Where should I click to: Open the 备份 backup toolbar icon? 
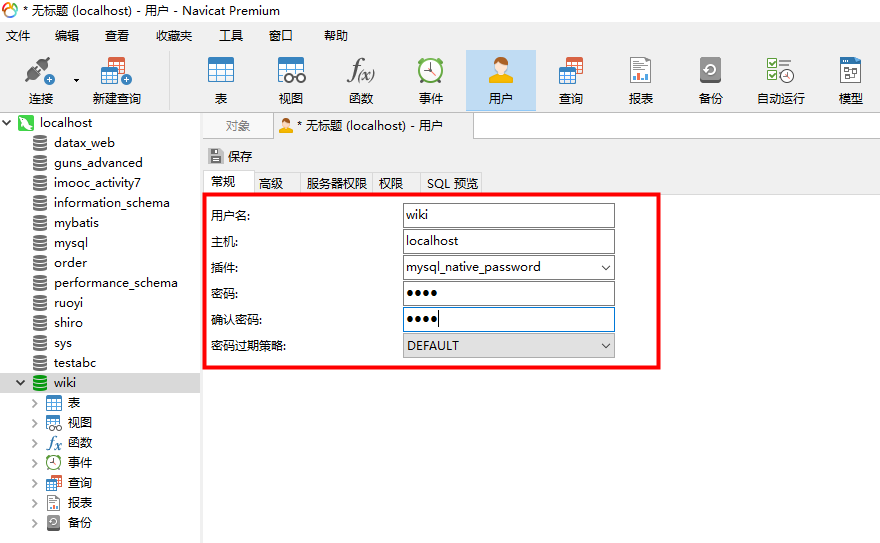tap(711, 81)
